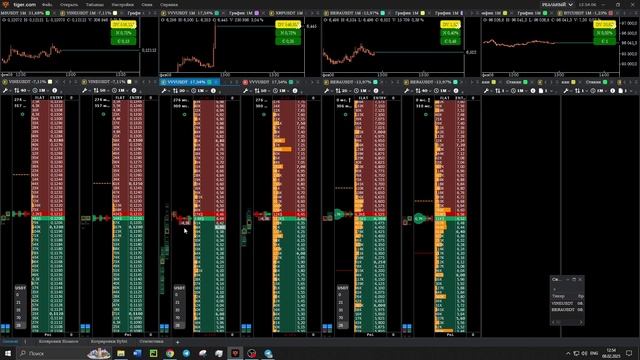This screenshot has height=360, width=640.
Task: Click info icon in second VINEUSDT order book
Action: (134, 90)
